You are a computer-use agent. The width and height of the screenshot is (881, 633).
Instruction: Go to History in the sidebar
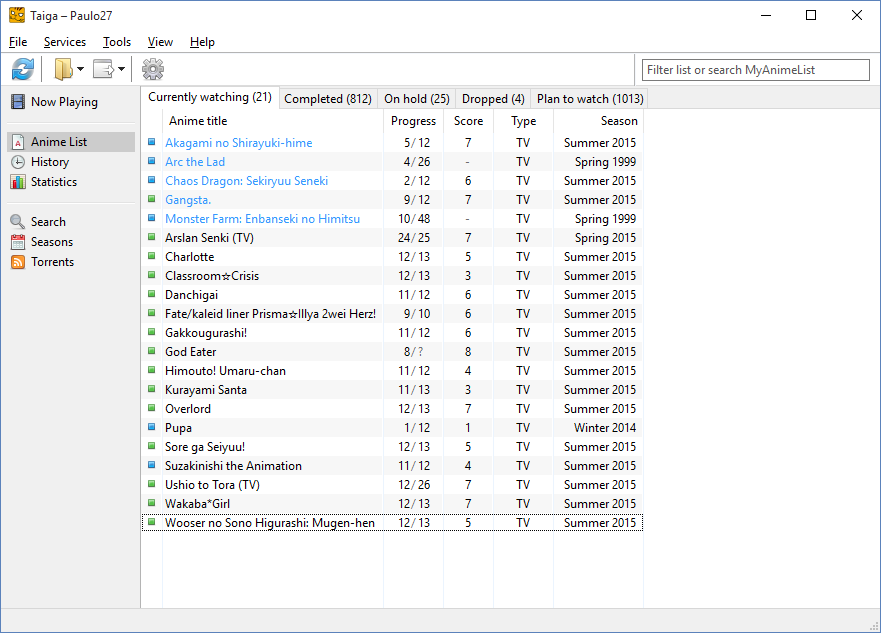point(49,162)
